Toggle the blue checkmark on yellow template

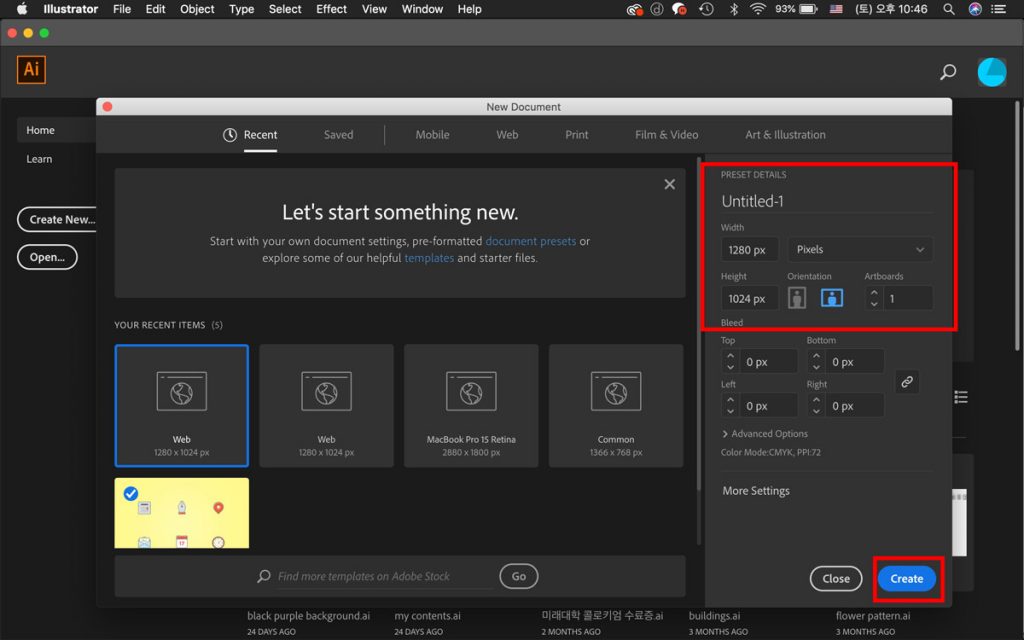tap(131, 494)
